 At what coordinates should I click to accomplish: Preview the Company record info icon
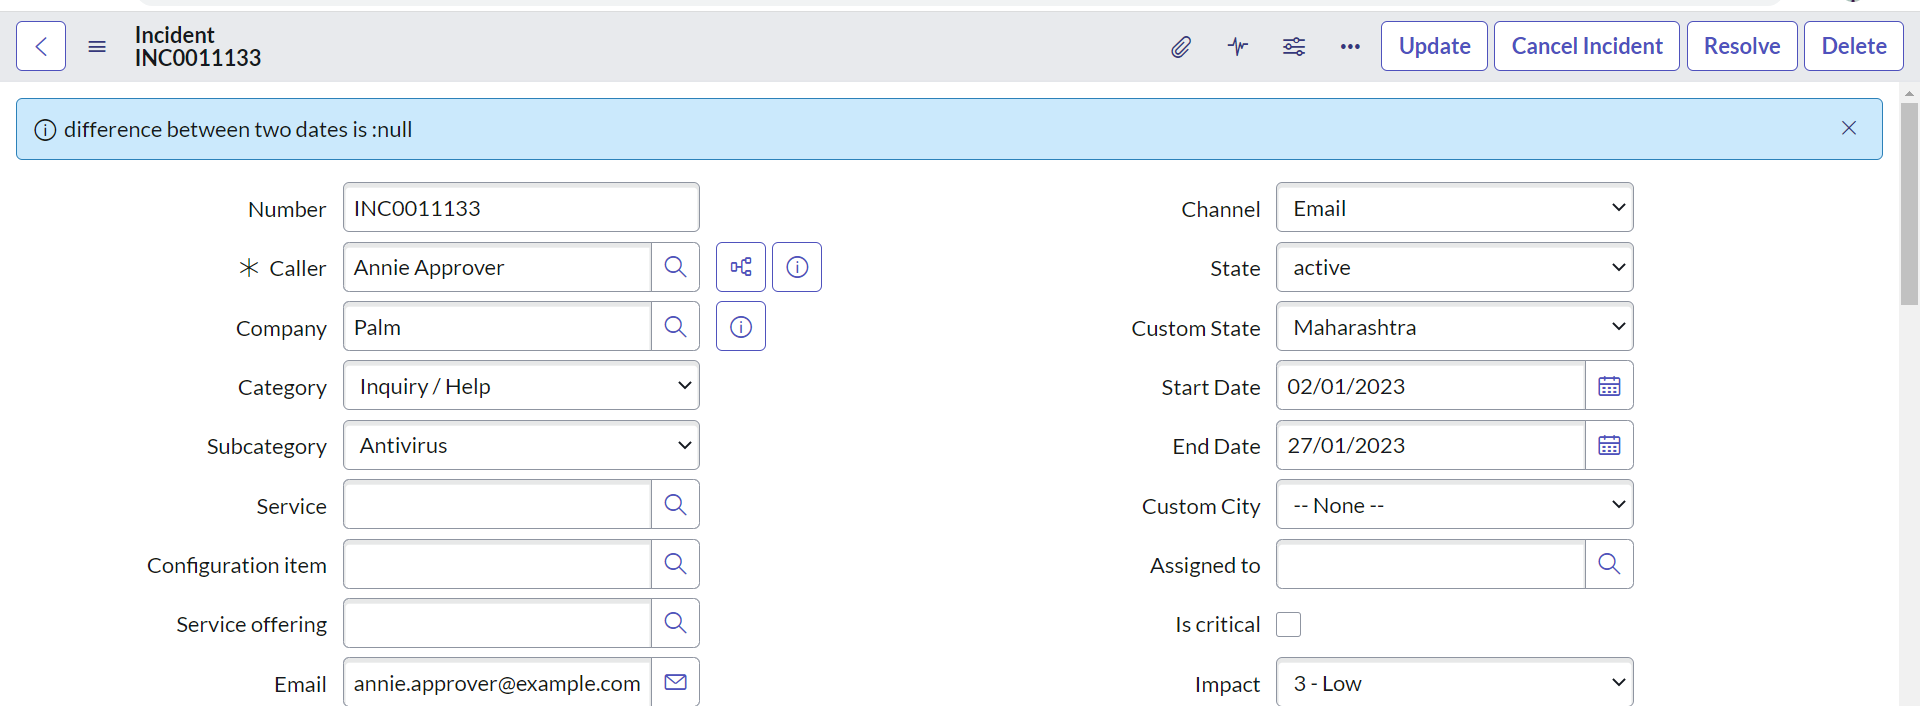click(x=741, y=327)
